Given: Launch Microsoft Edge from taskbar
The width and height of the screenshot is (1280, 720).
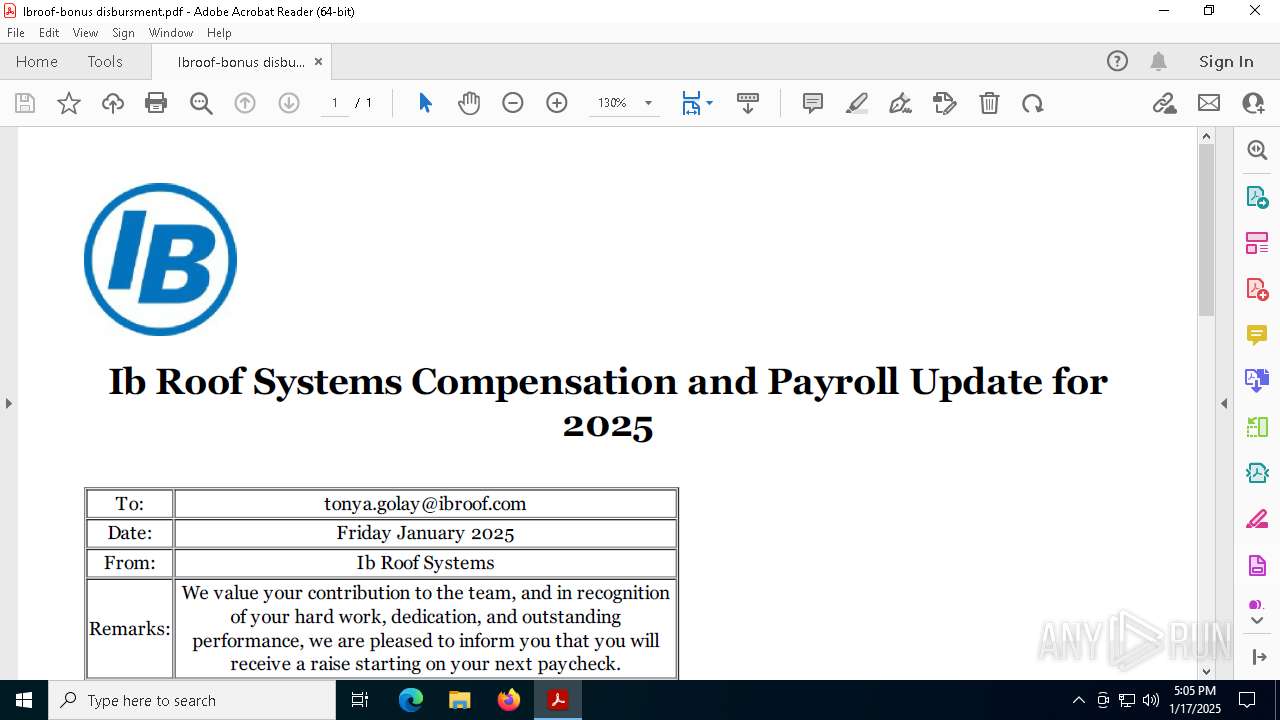Looking at the screenshot, I should 411,700.
